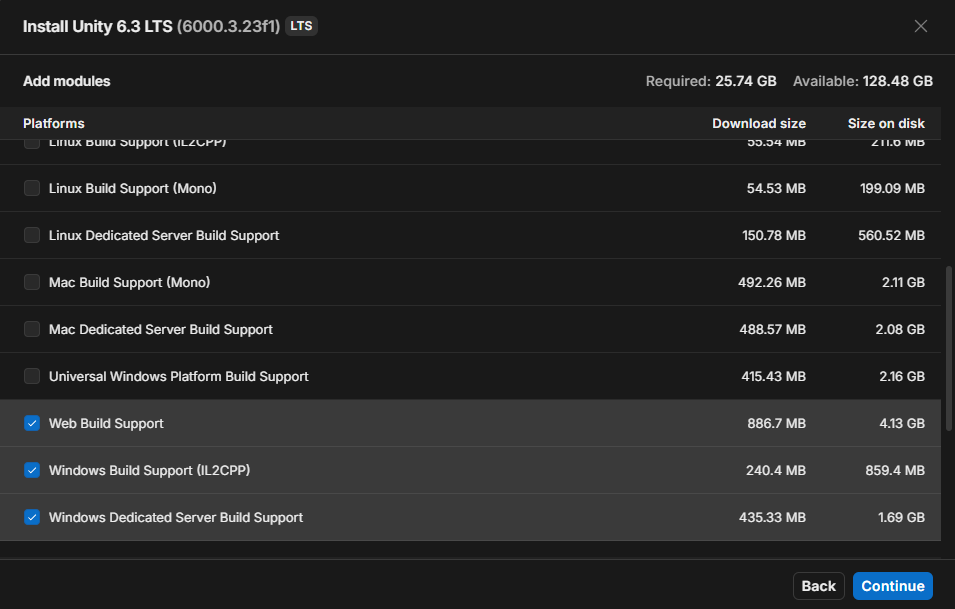This screenshot has height=609, width=955.
Task: Click the 492.26 MB download size
Action: pos(772,282)
